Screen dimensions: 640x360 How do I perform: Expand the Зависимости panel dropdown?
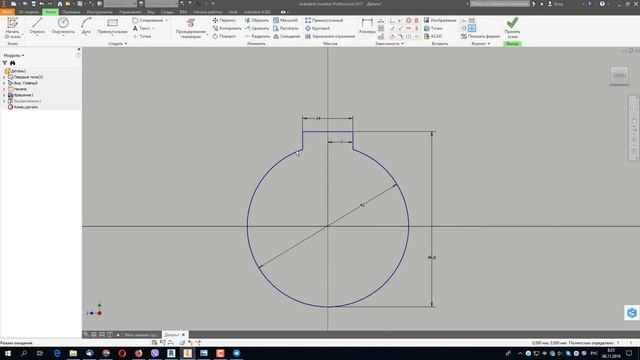click(389, 44)
